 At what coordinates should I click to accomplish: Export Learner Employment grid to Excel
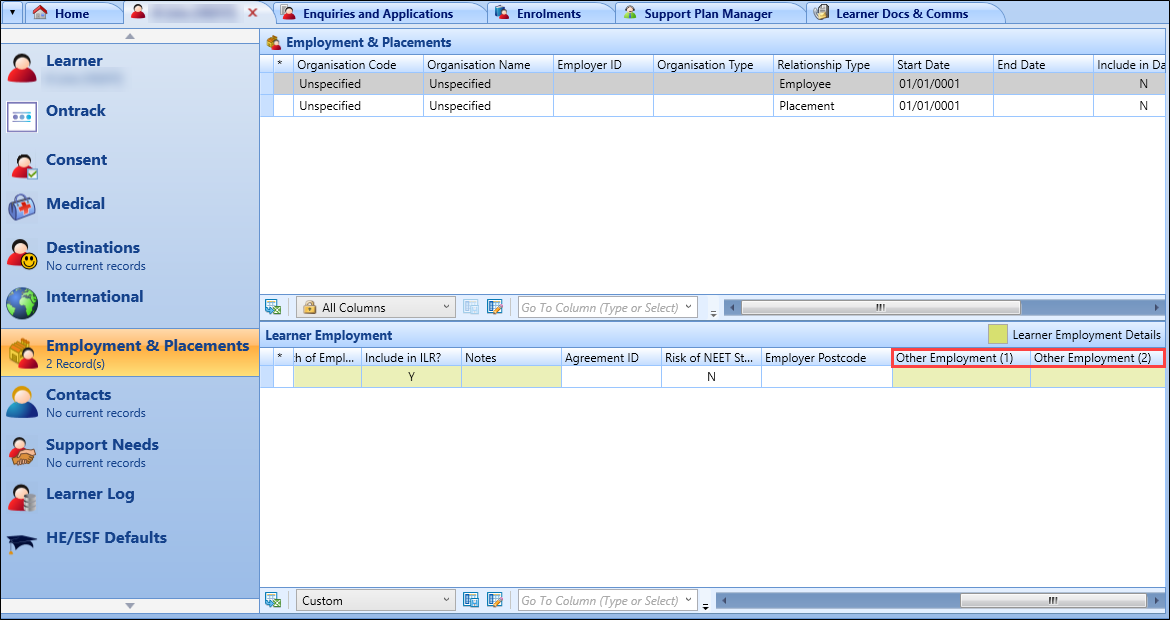pos(273,600)
